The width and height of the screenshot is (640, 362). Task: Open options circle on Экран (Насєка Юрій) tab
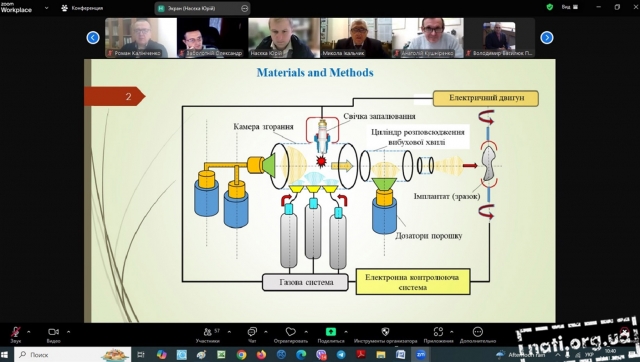244,8
